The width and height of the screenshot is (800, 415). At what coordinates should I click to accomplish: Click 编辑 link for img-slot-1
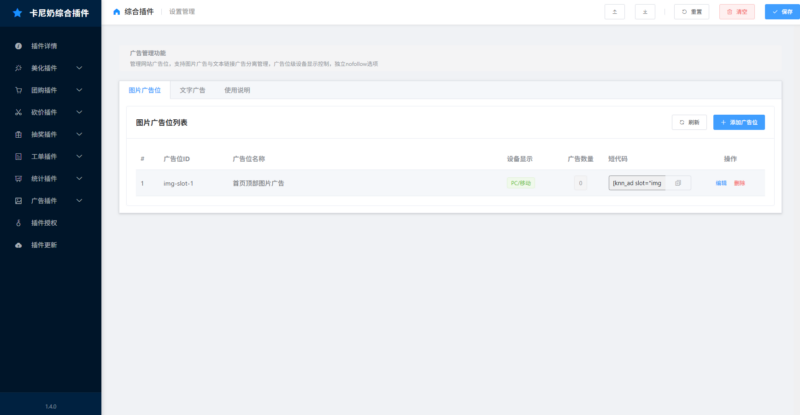pos(721,183)
